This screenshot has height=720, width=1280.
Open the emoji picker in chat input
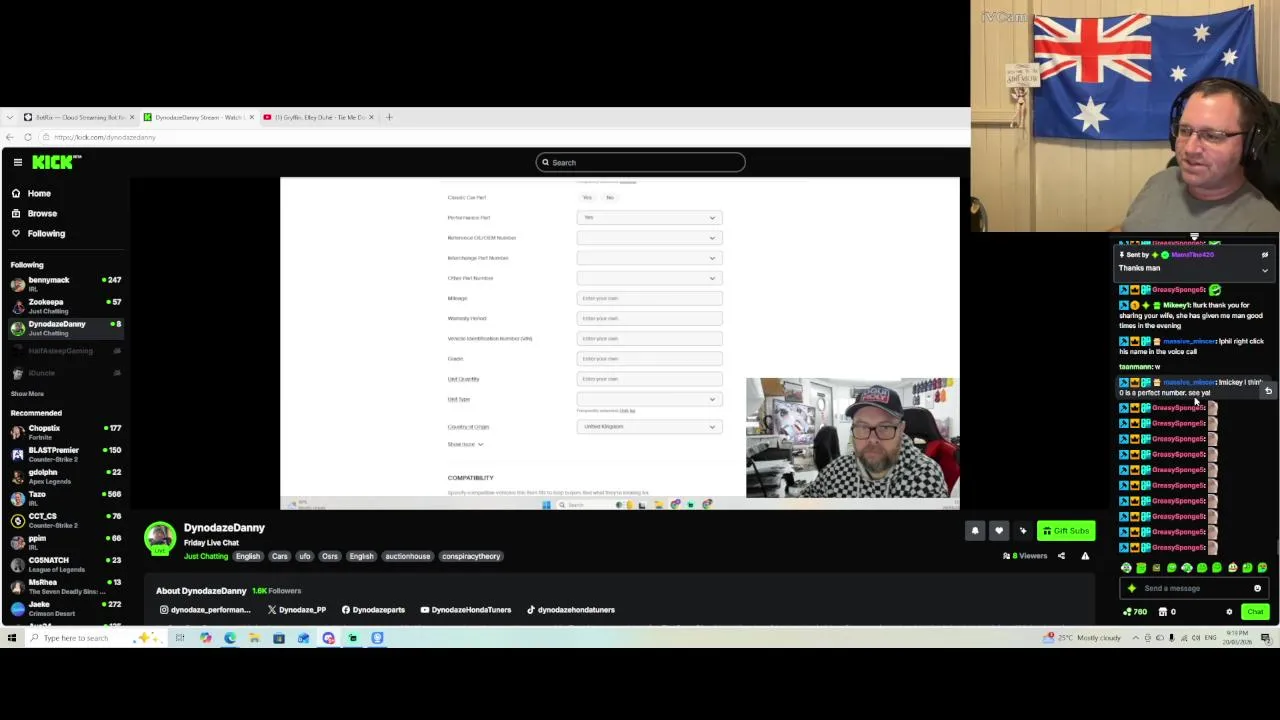(1257, 588)
